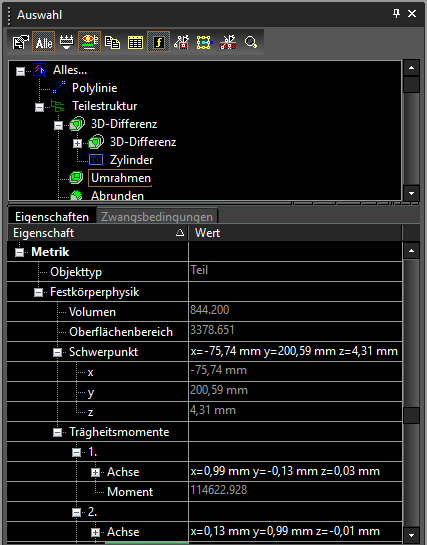Image resolution: width=427 pixels, height=545 pixels.
Task: Click the top-level 3D-Differenz cube icon
Action: [77, 124]
